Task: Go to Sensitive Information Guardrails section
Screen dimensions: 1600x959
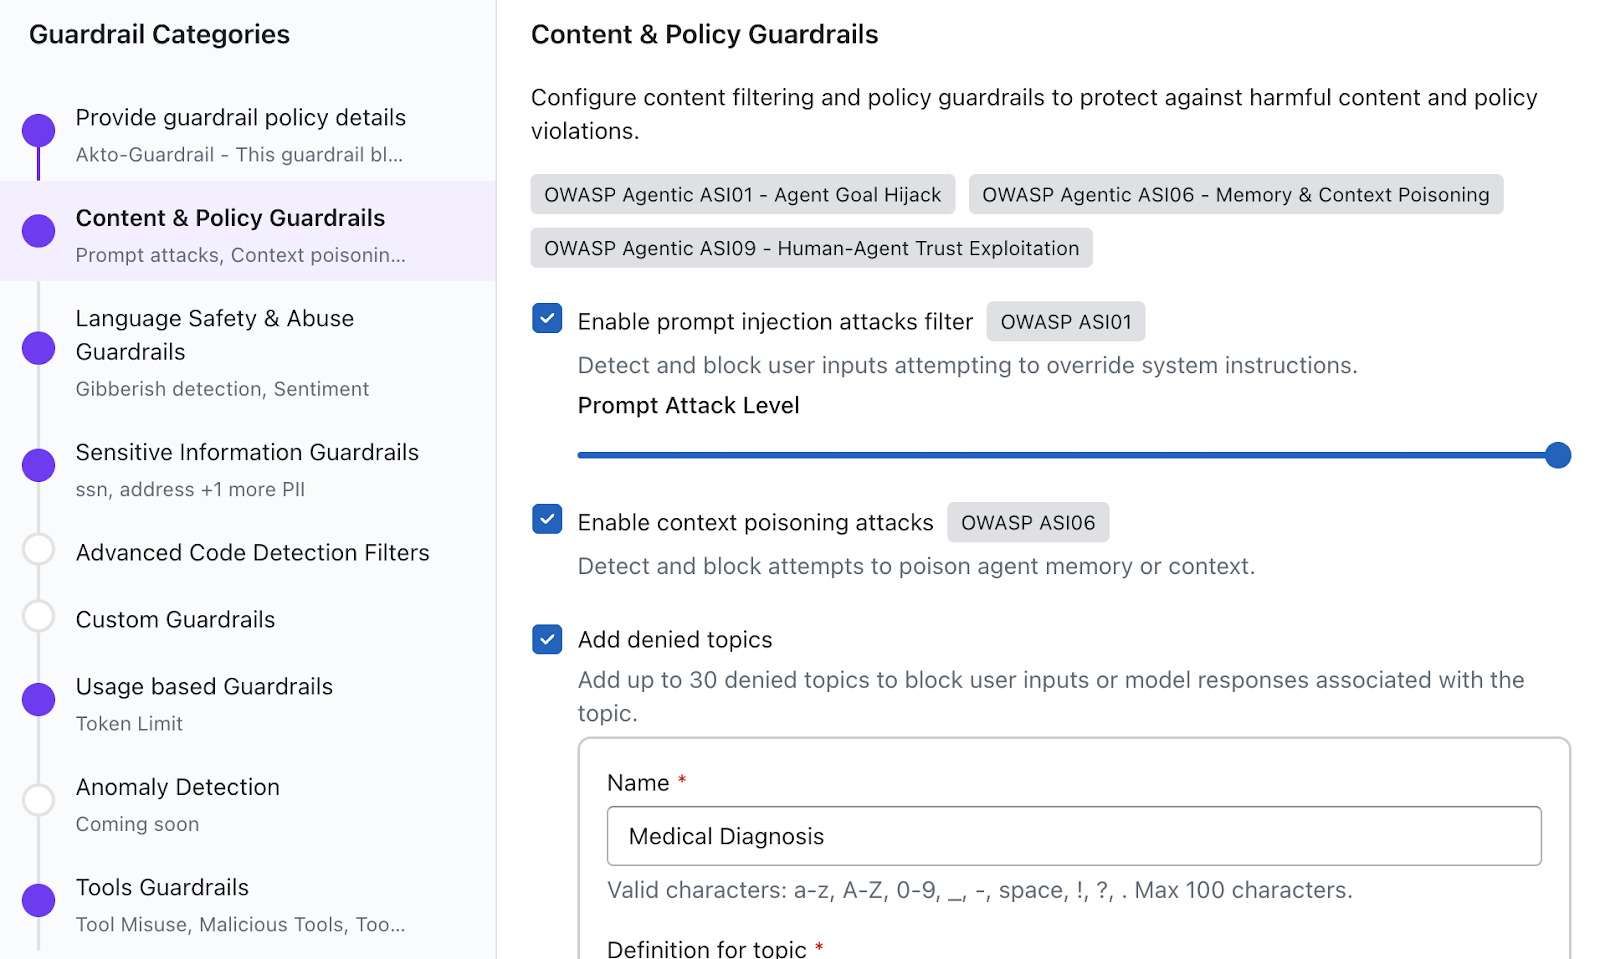Action: pos(247,453)
